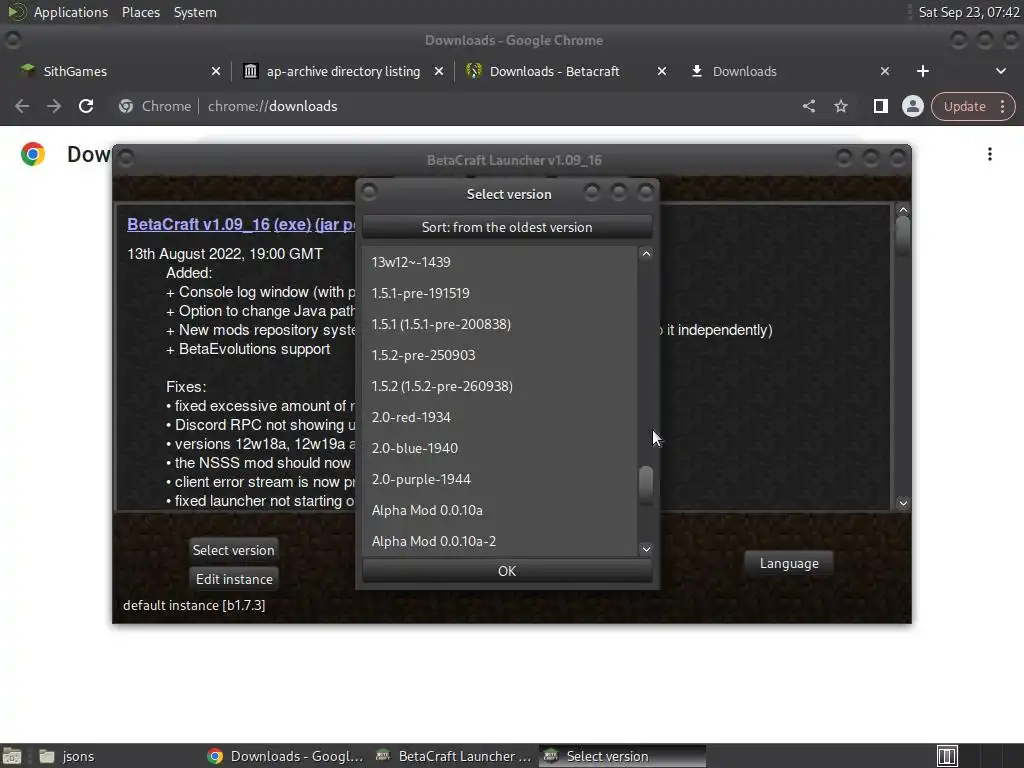This screenshot has height=768, width=1024.
Task: Click changelog scrollbar down arrow in launcher
Action: click(903, 503)
